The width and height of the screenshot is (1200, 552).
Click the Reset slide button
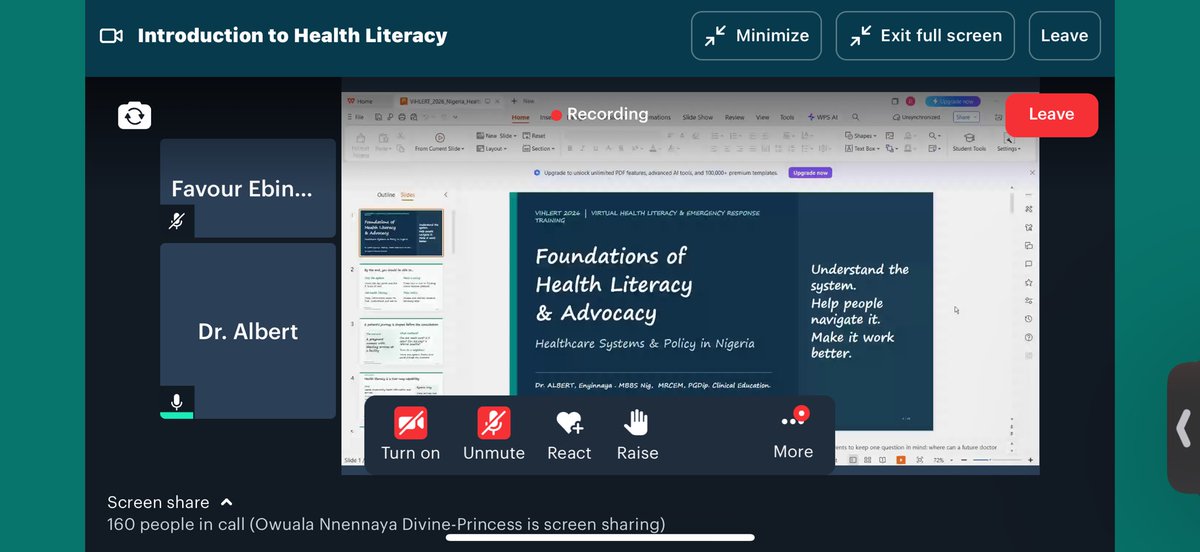533,135
